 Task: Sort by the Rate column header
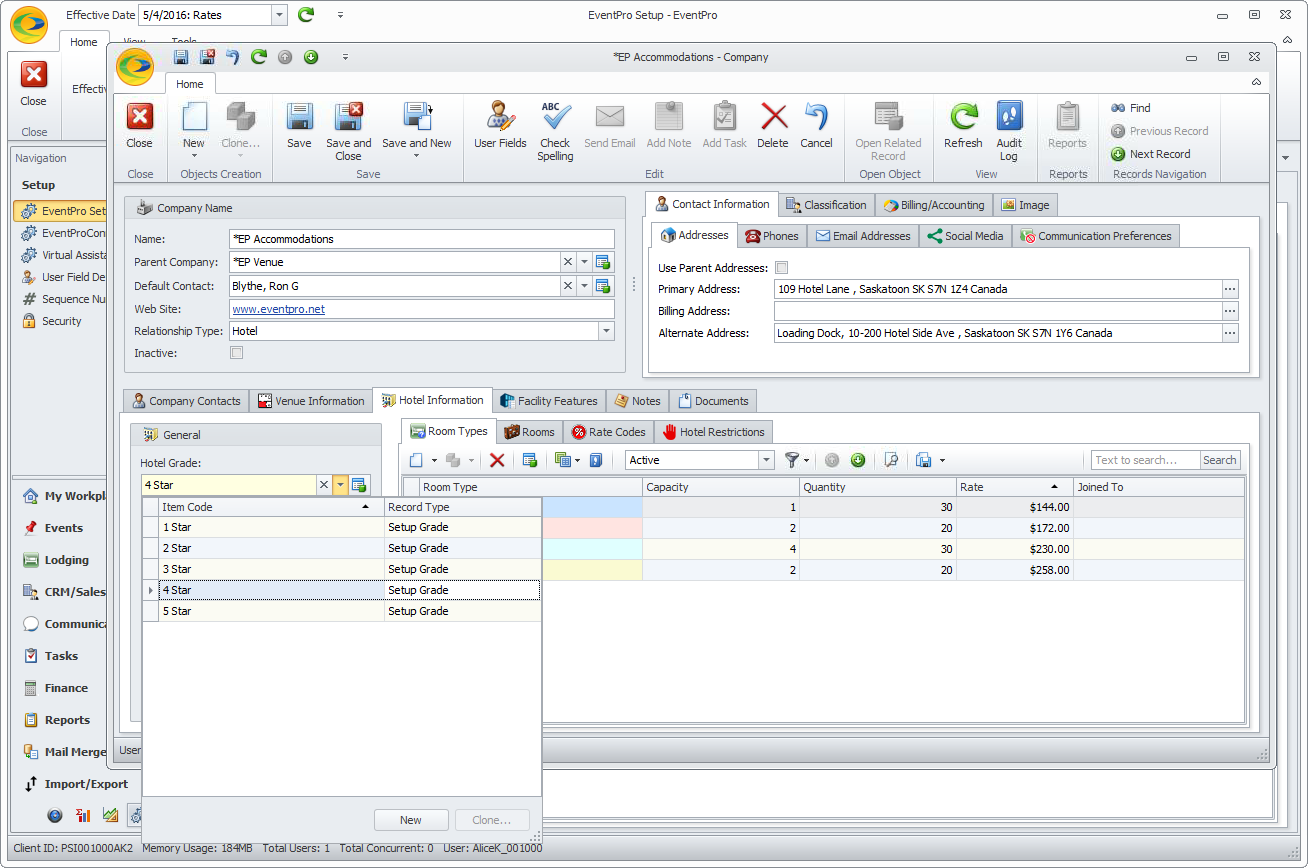point(1015,487)
